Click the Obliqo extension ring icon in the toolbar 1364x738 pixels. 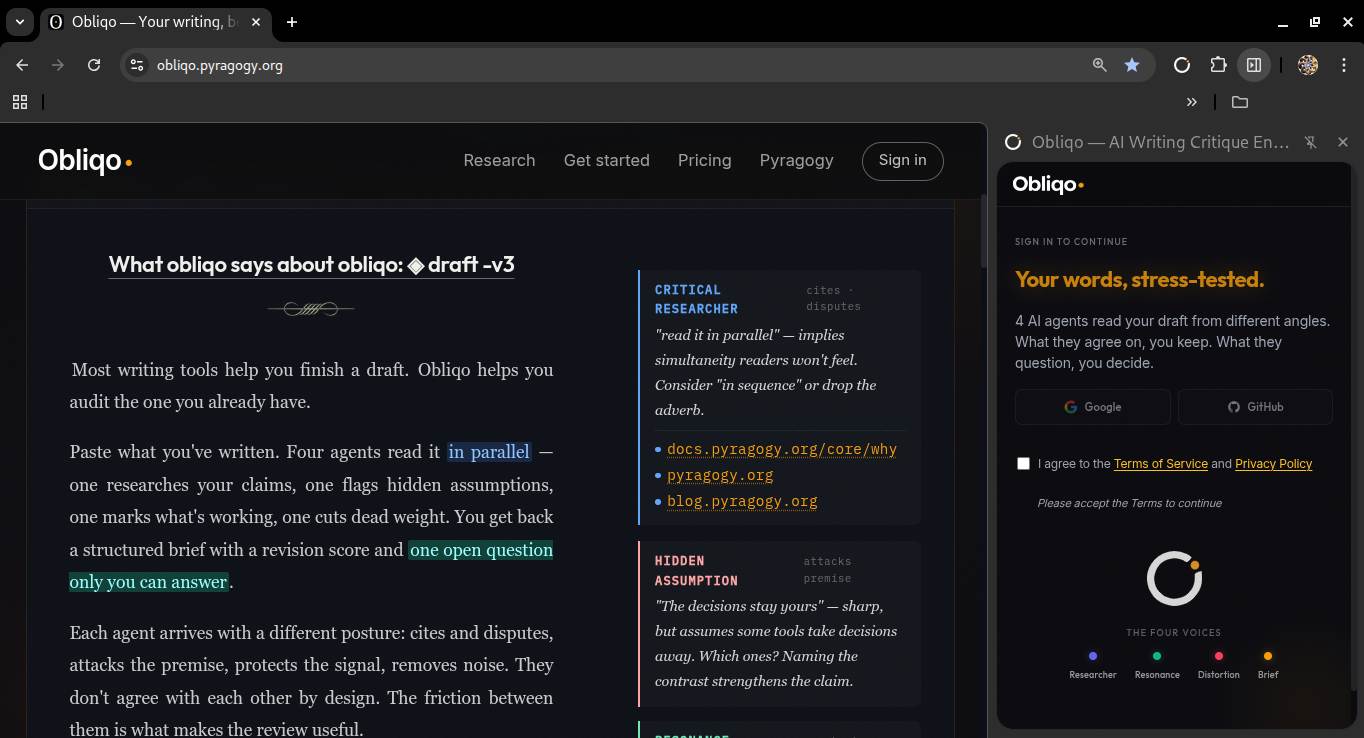click(1182, 65)
